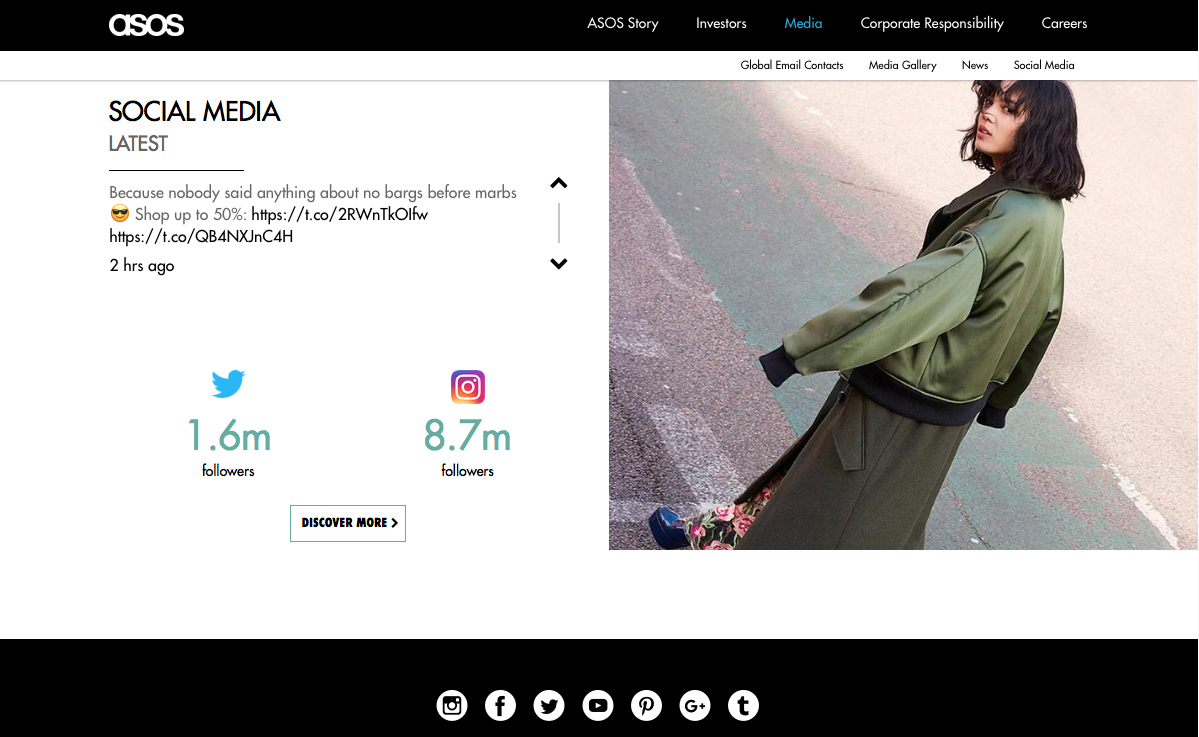This screenshot has width=1199, height=737.
Task: Click the ASOS logo in the header
Action: 146,24
